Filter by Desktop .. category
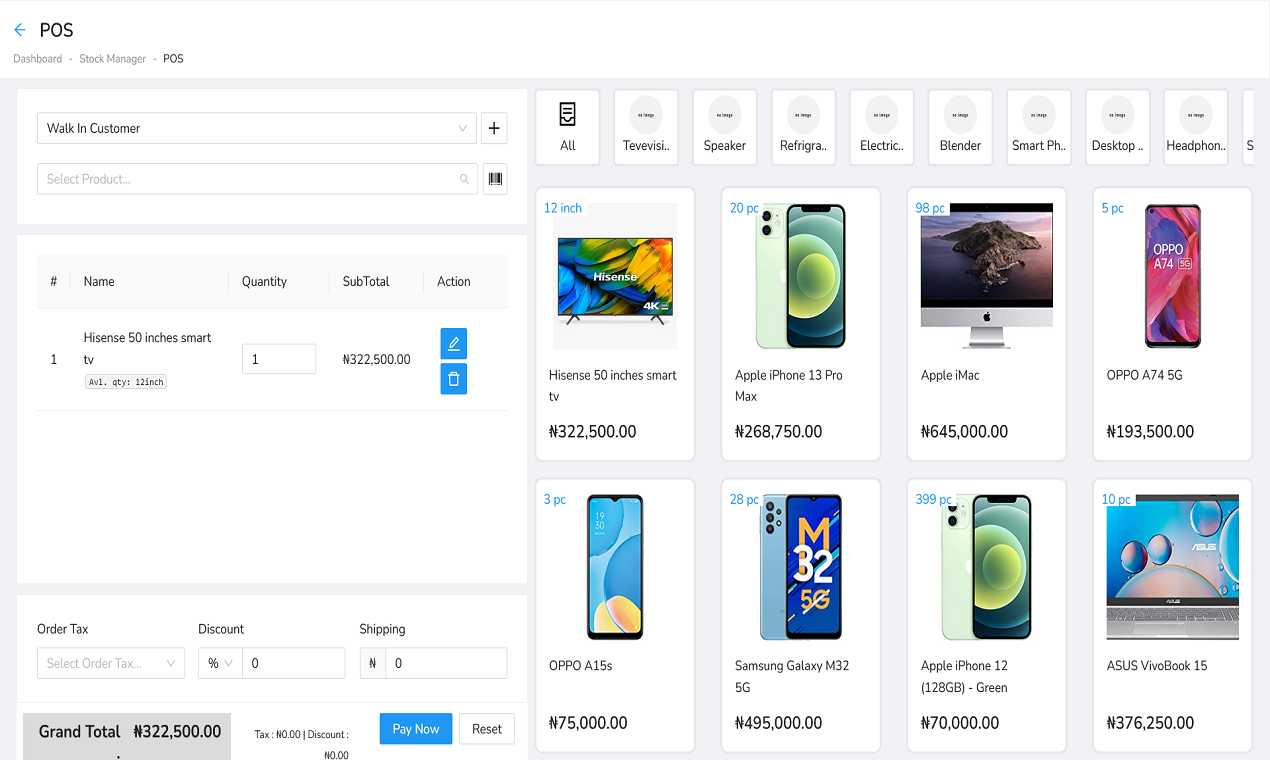This screenshot has height=760, width=1270. [x=1117, y=127]
